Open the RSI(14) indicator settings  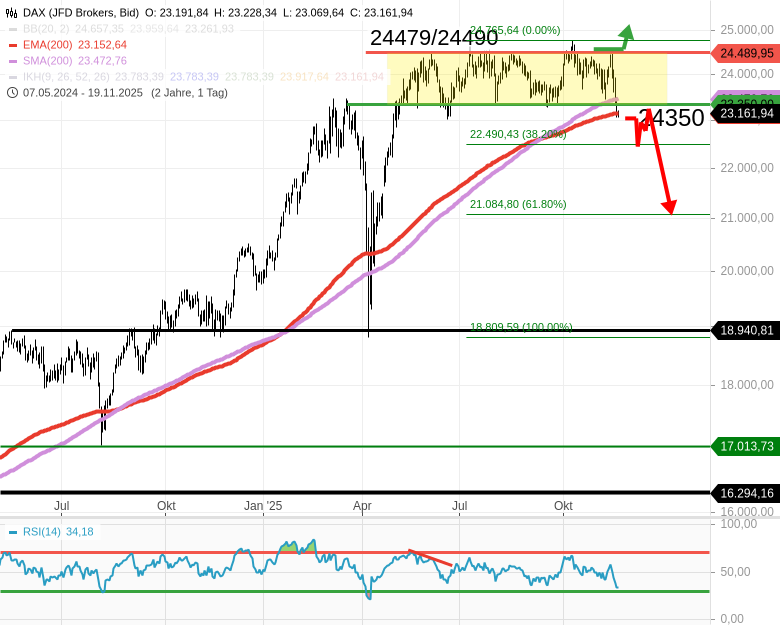coord(42,532)
